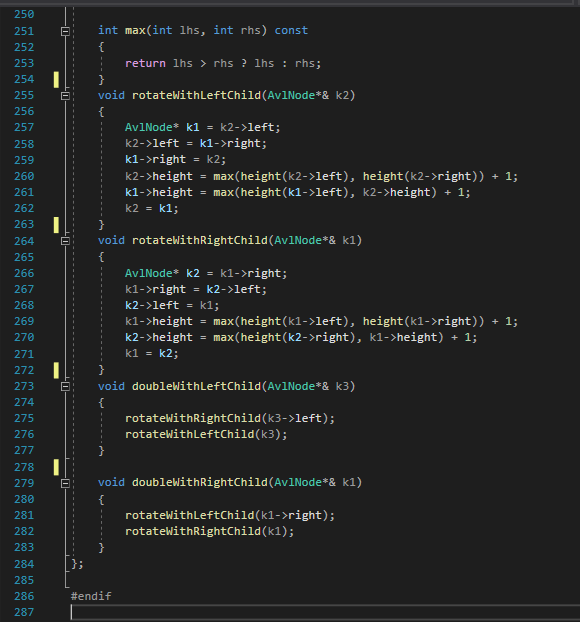Click k1->right = k2 on line 259

click(175, 159)
